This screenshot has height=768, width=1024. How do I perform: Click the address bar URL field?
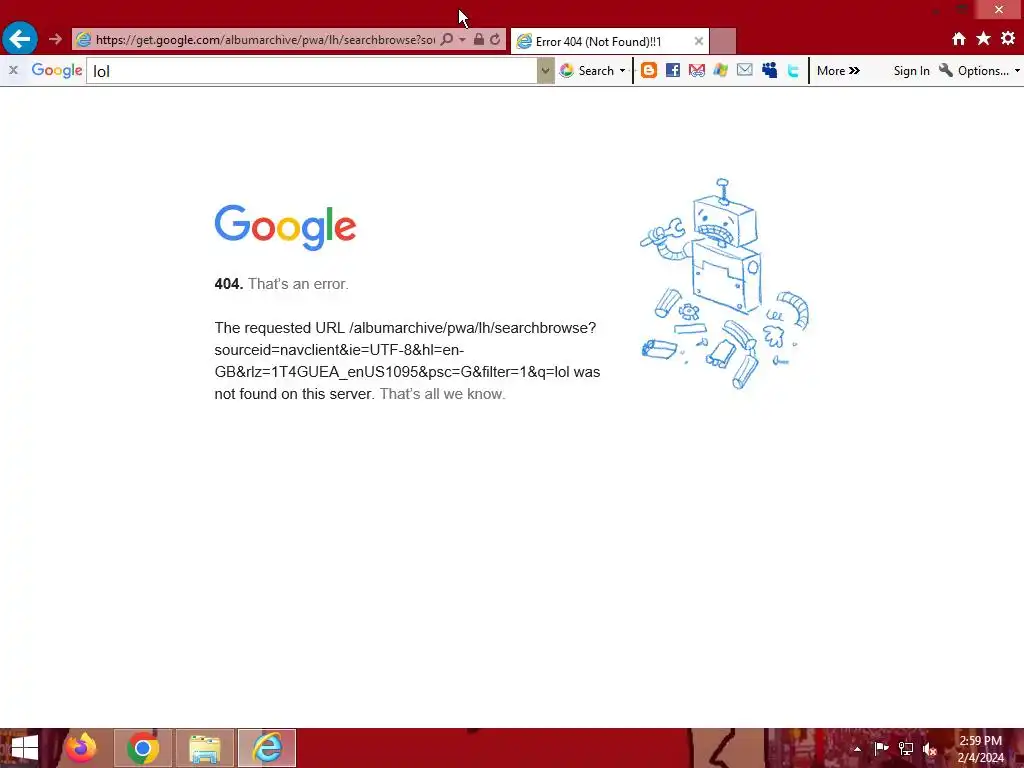tap(264, 39)
